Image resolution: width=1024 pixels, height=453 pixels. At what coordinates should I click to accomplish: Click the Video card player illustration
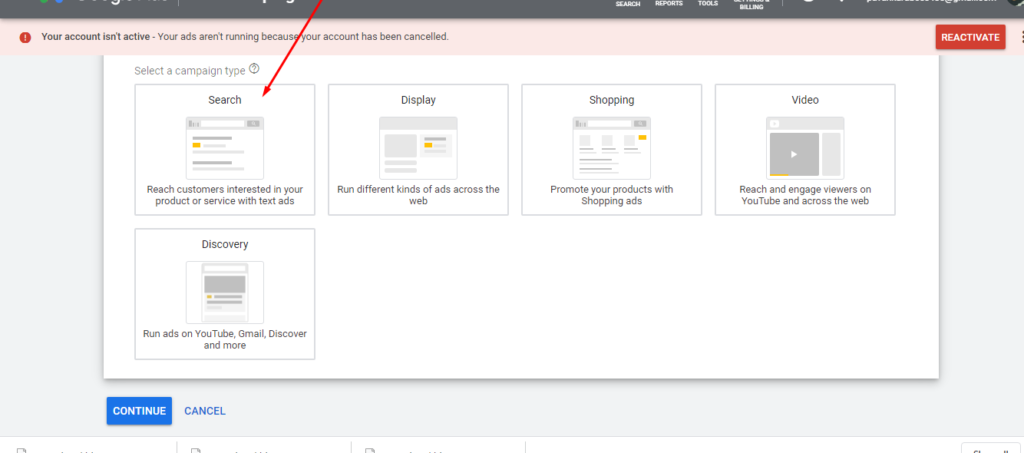click(x=805, y=148)
